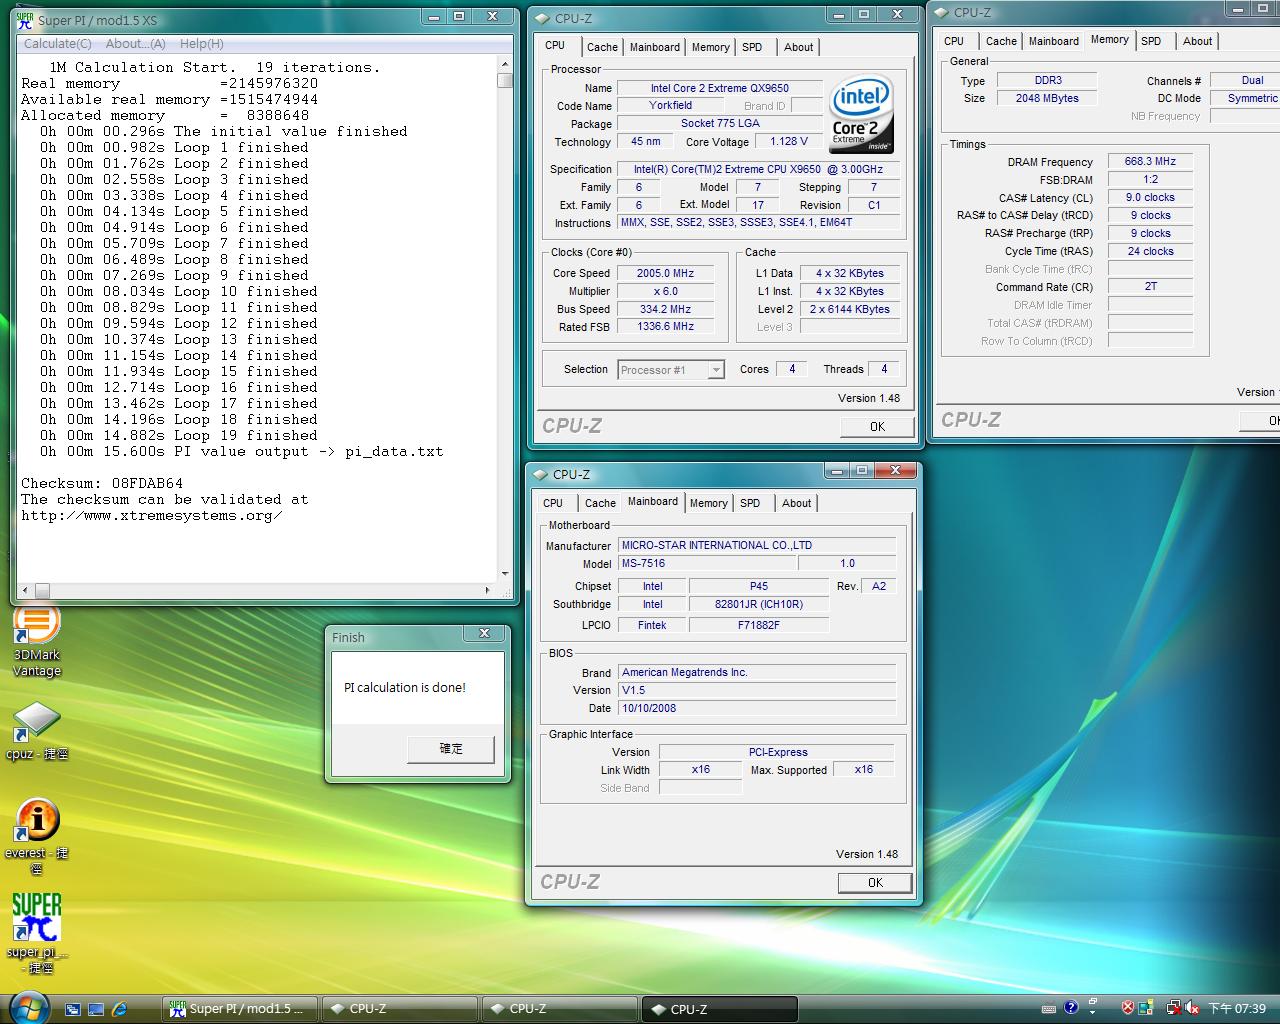1280x1024 pixels.
Task: Open Memory tab in the Mainboard CPU-Z window
Action: coord(708,503)
